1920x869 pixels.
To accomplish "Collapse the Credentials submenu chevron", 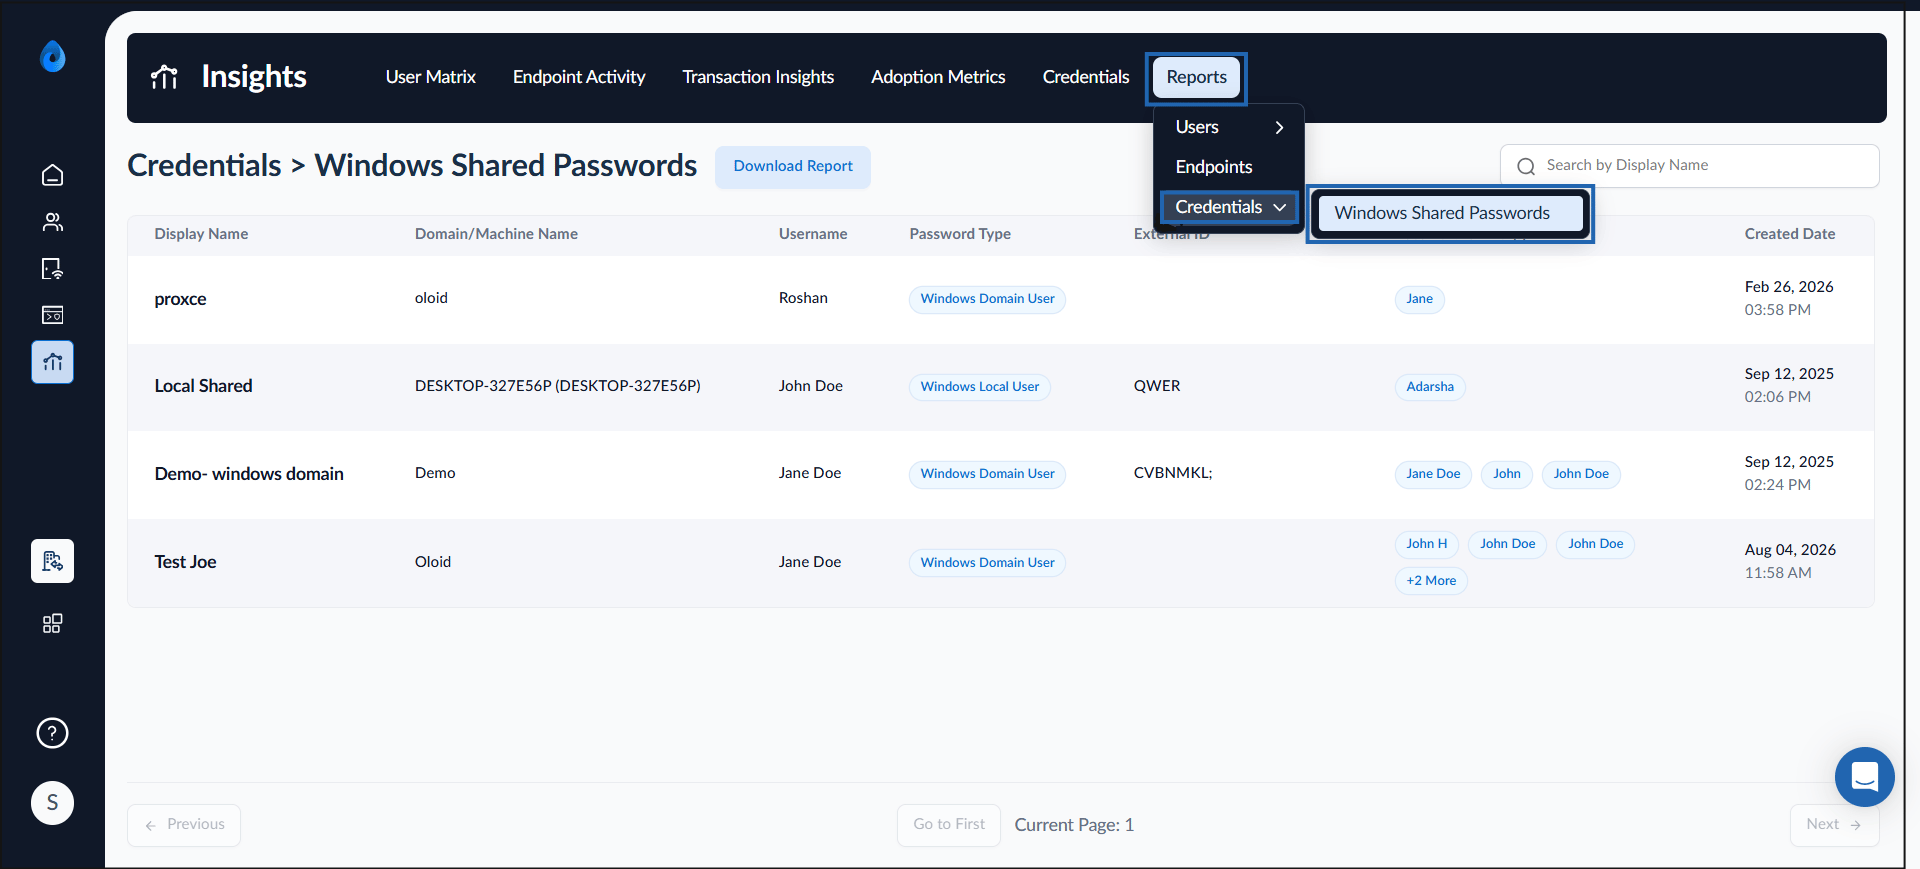I will 1280,207.
